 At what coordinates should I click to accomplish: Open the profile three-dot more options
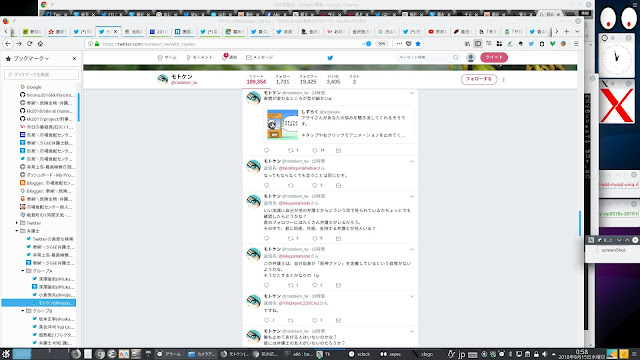click(504, 80)
